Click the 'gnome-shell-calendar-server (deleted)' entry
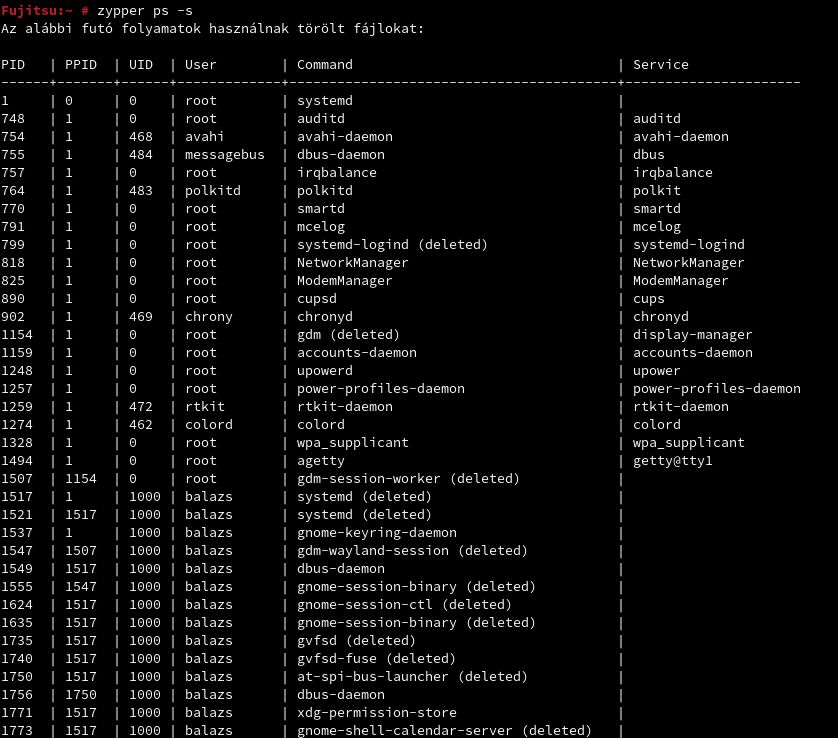The height and width of the screenshot is (738, 838). click(x=444, y=731)
